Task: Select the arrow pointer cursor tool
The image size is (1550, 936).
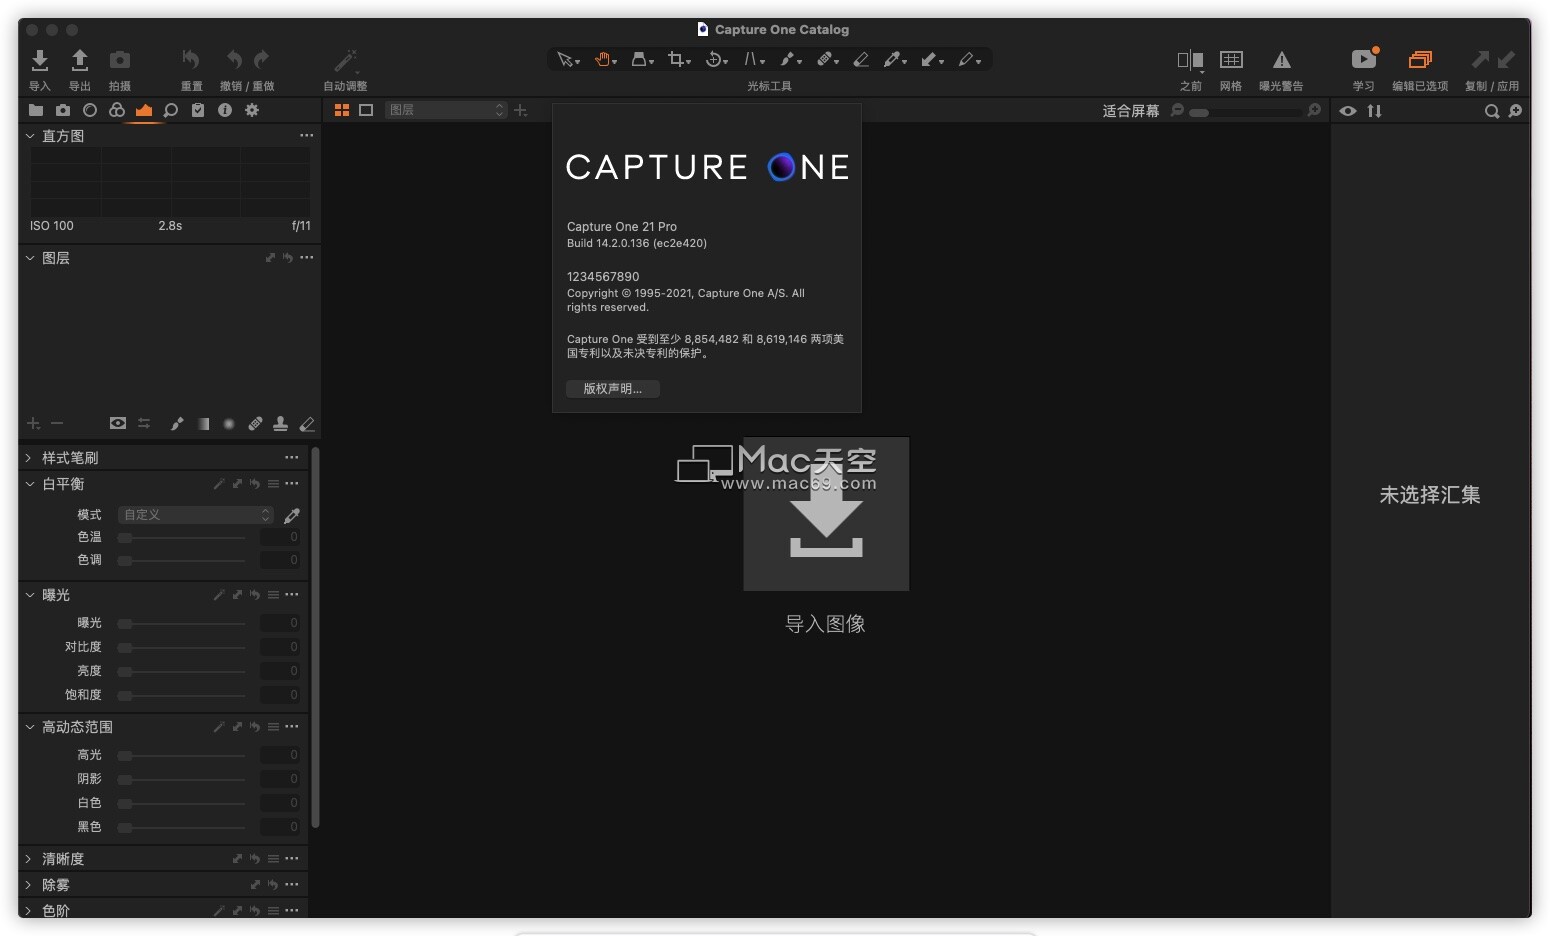Action: [566, 60]
